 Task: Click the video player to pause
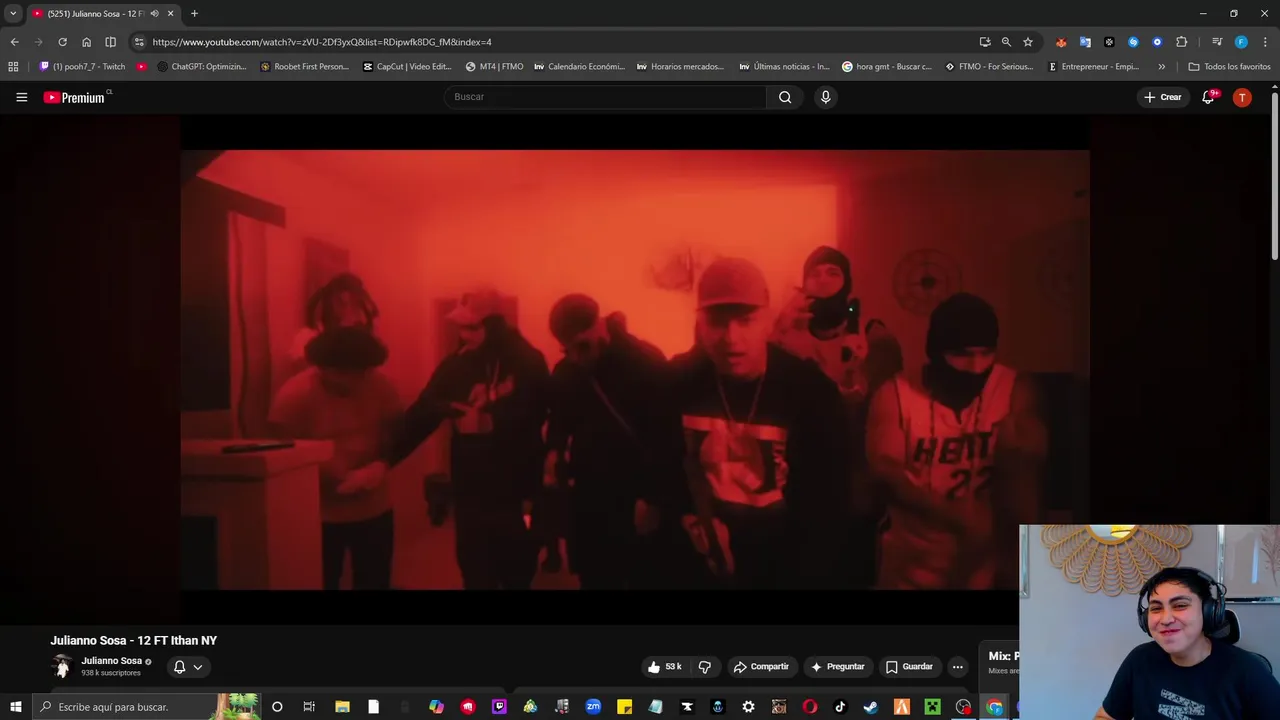point(635,370)
